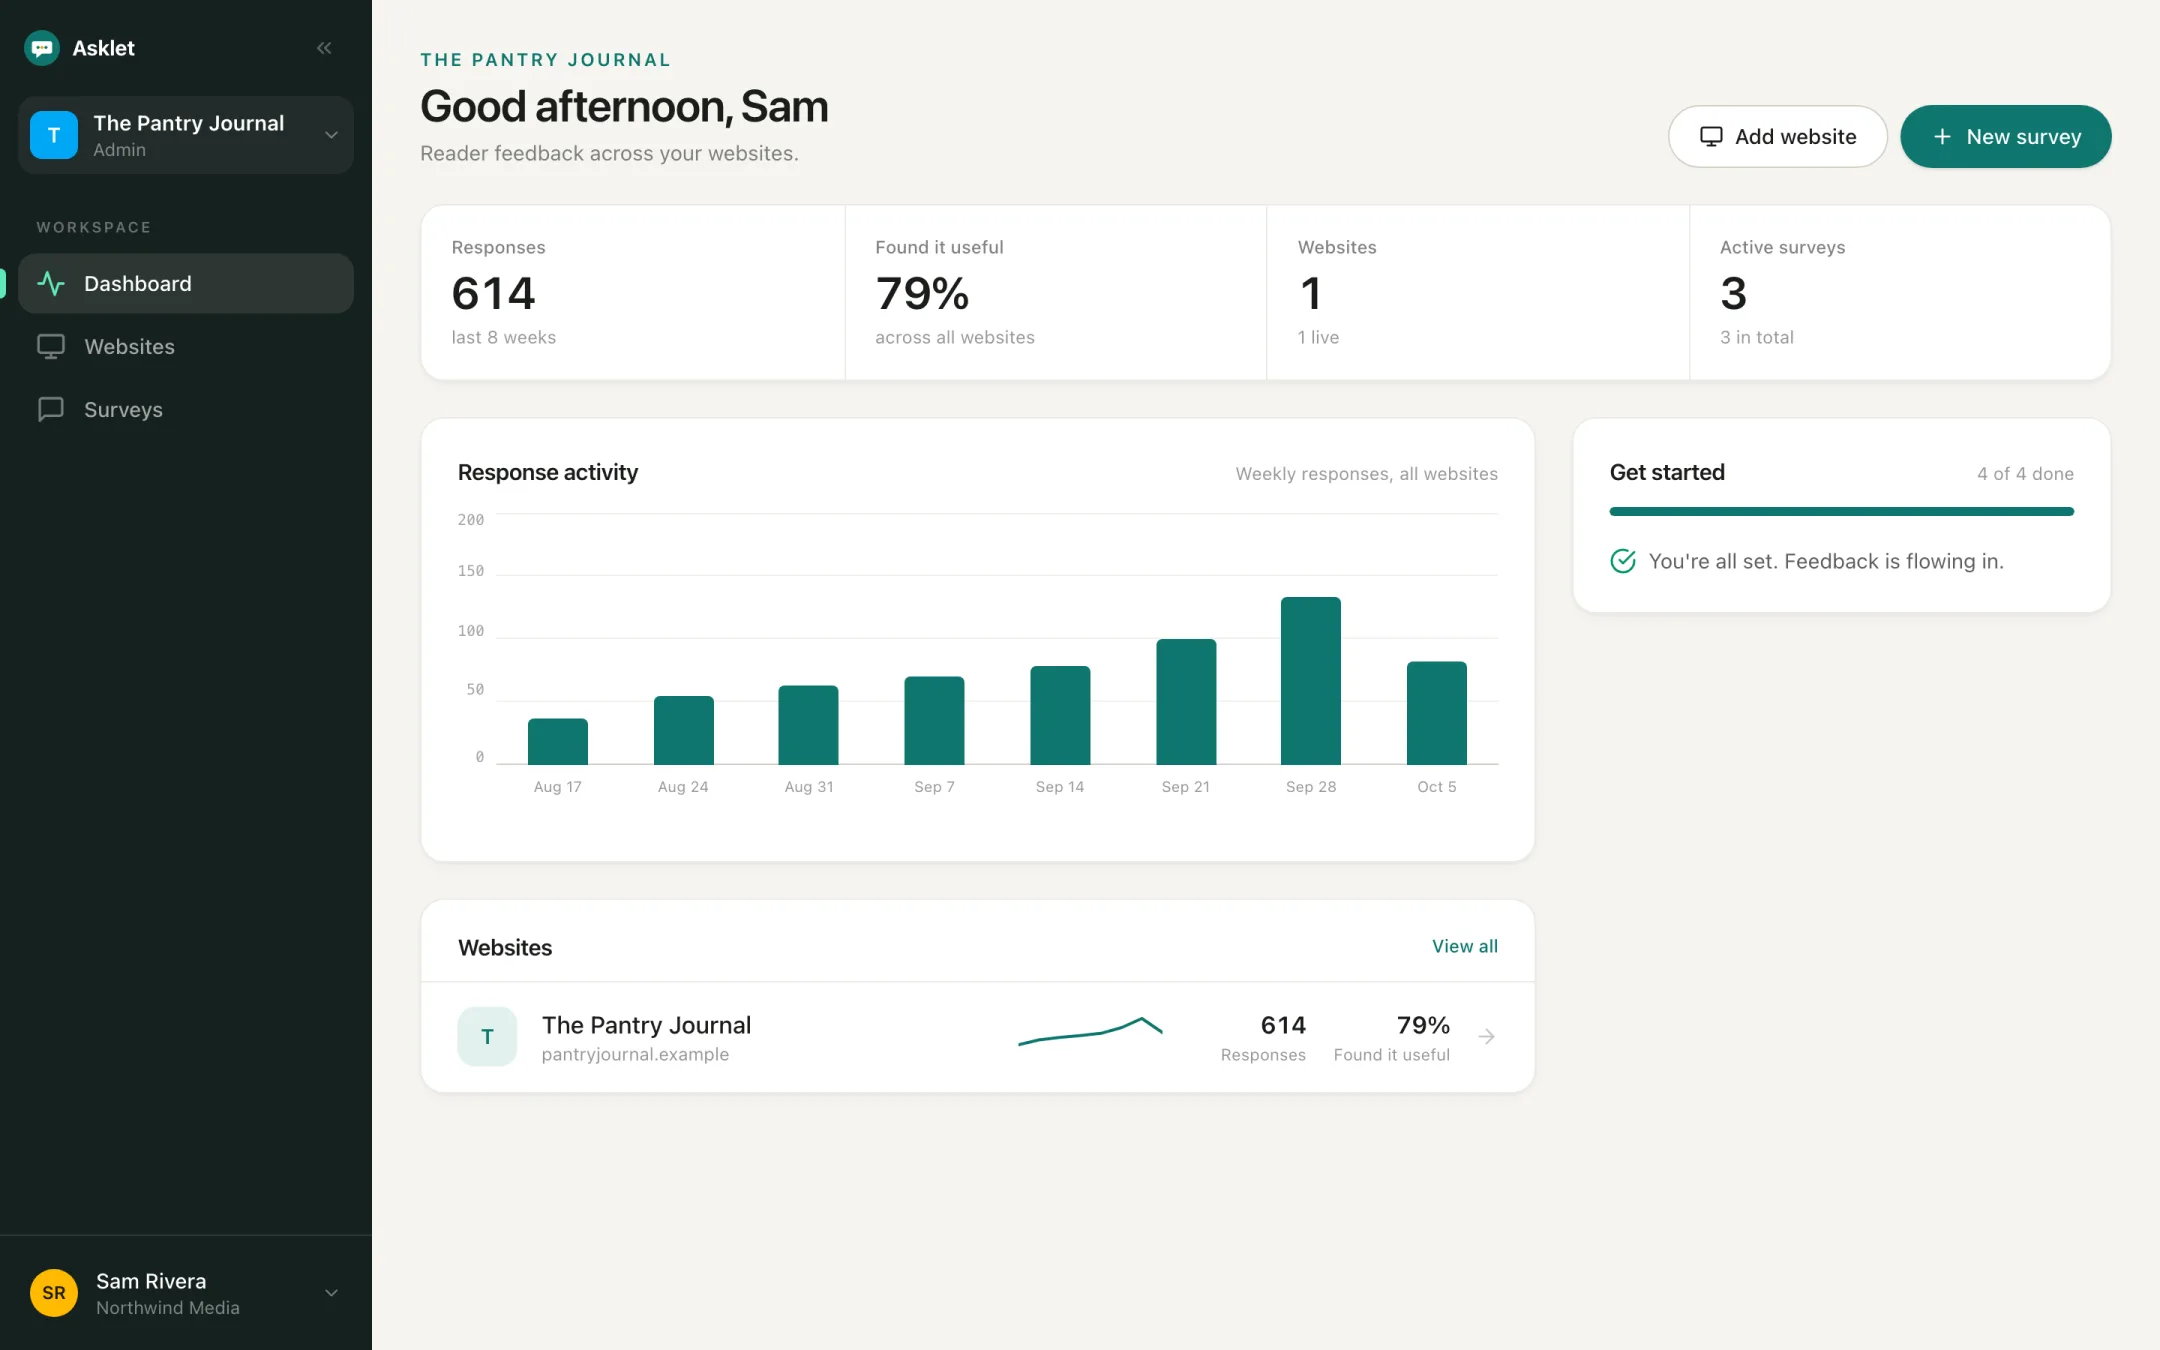Collapse the sidebar with the double chevron
The image size is (2160, 1350).
[x=324, y=48]
